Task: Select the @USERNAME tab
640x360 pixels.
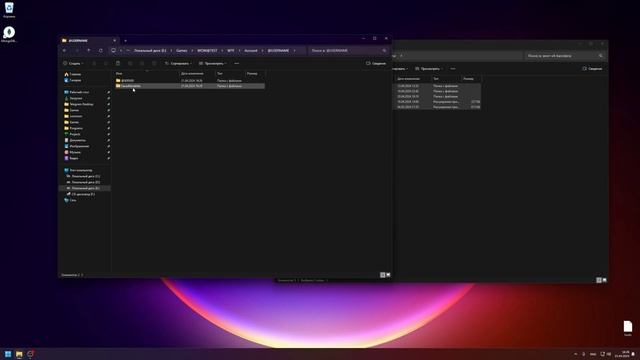Action: [x=87, y=41]
